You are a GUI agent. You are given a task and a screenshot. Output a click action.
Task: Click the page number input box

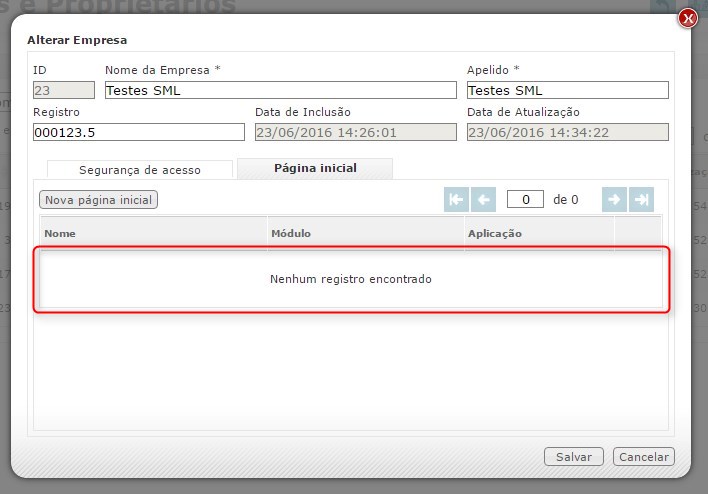pos(525,199)
